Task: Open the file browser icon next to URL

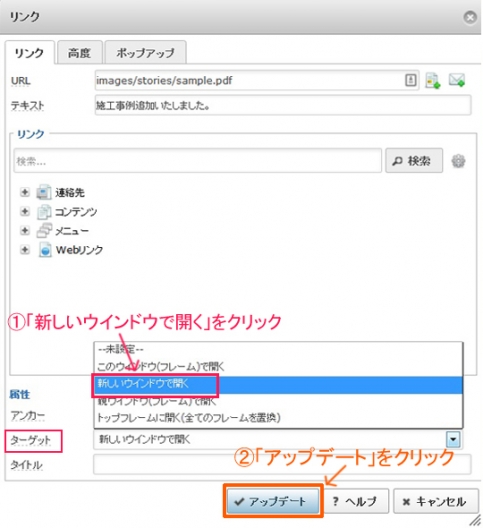Action: 433,80
